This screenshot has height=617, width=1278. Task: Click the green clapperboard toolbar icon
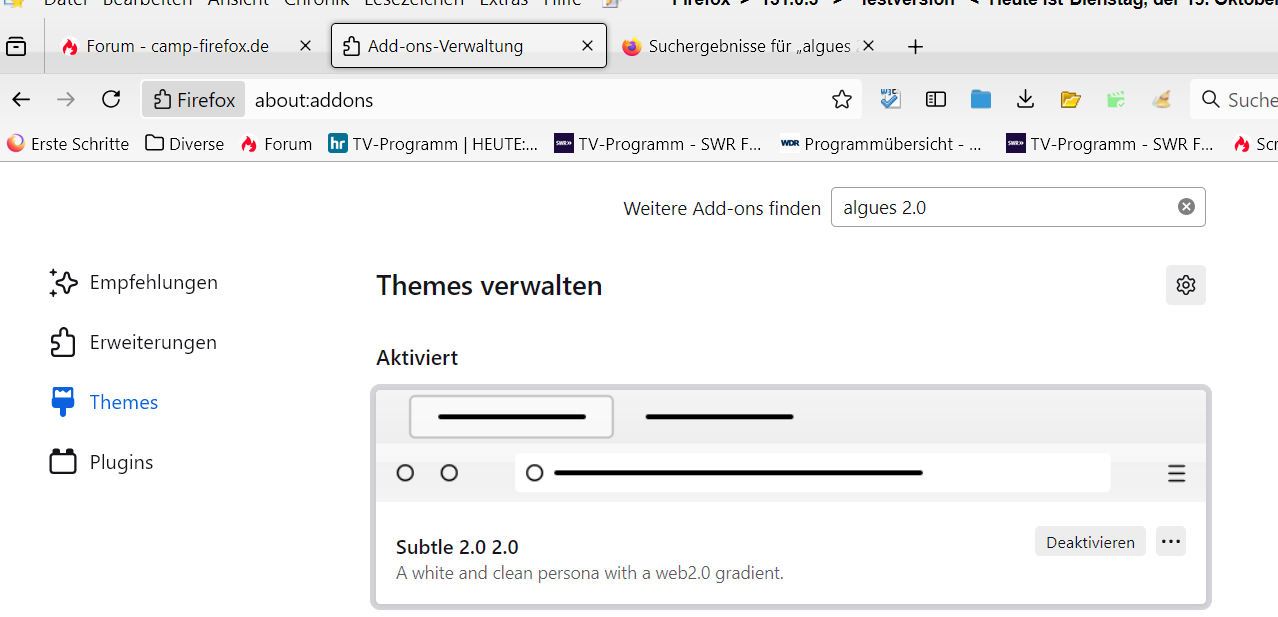coord(1116,99)
